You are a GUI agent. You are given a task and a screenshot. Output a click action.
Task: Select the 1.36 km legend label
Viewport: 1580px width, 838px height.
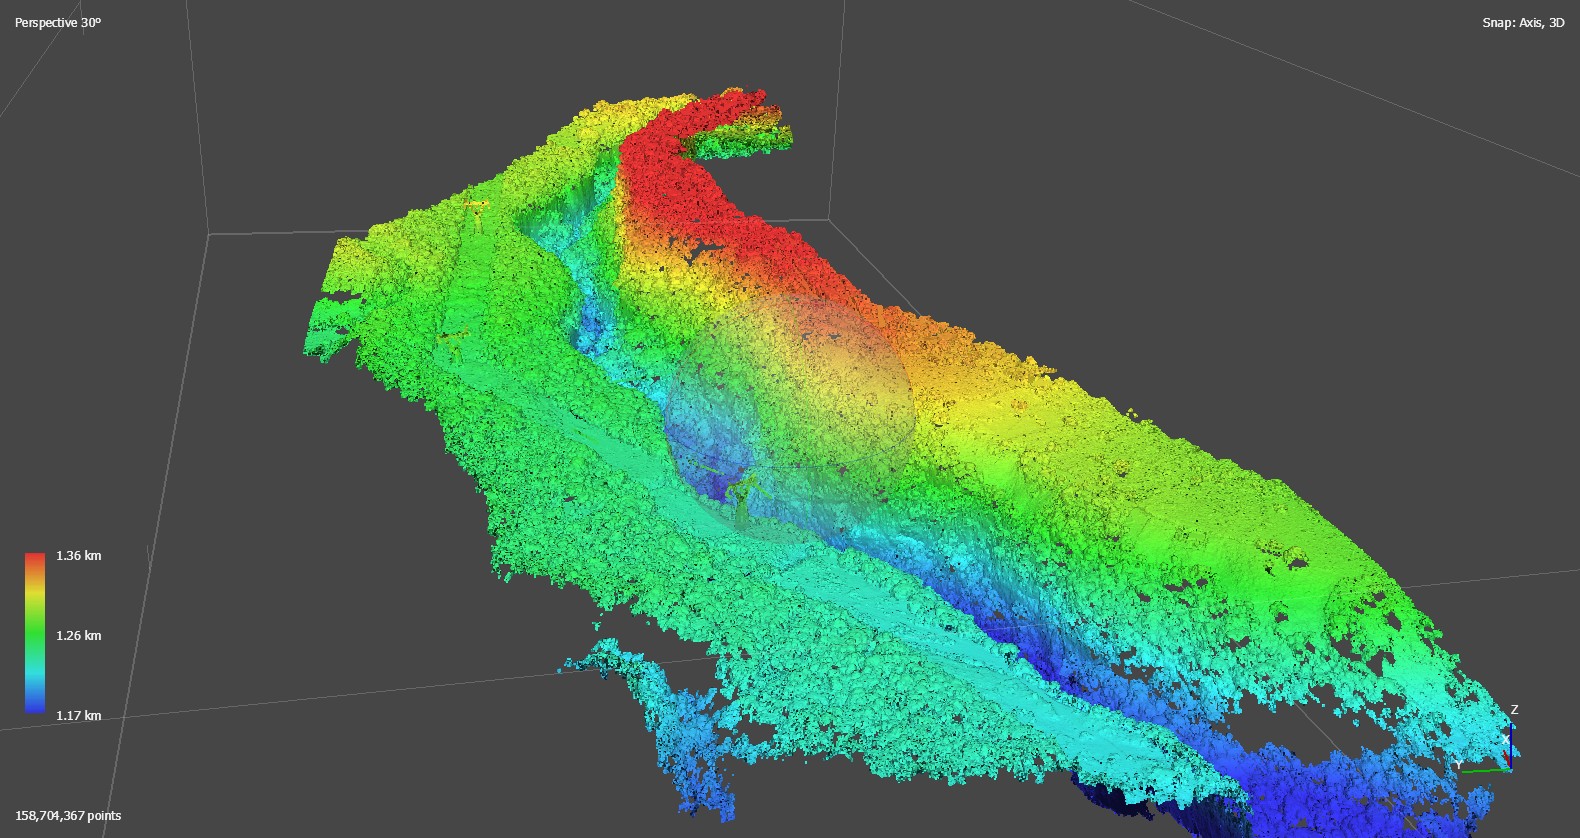pos(78,556)
